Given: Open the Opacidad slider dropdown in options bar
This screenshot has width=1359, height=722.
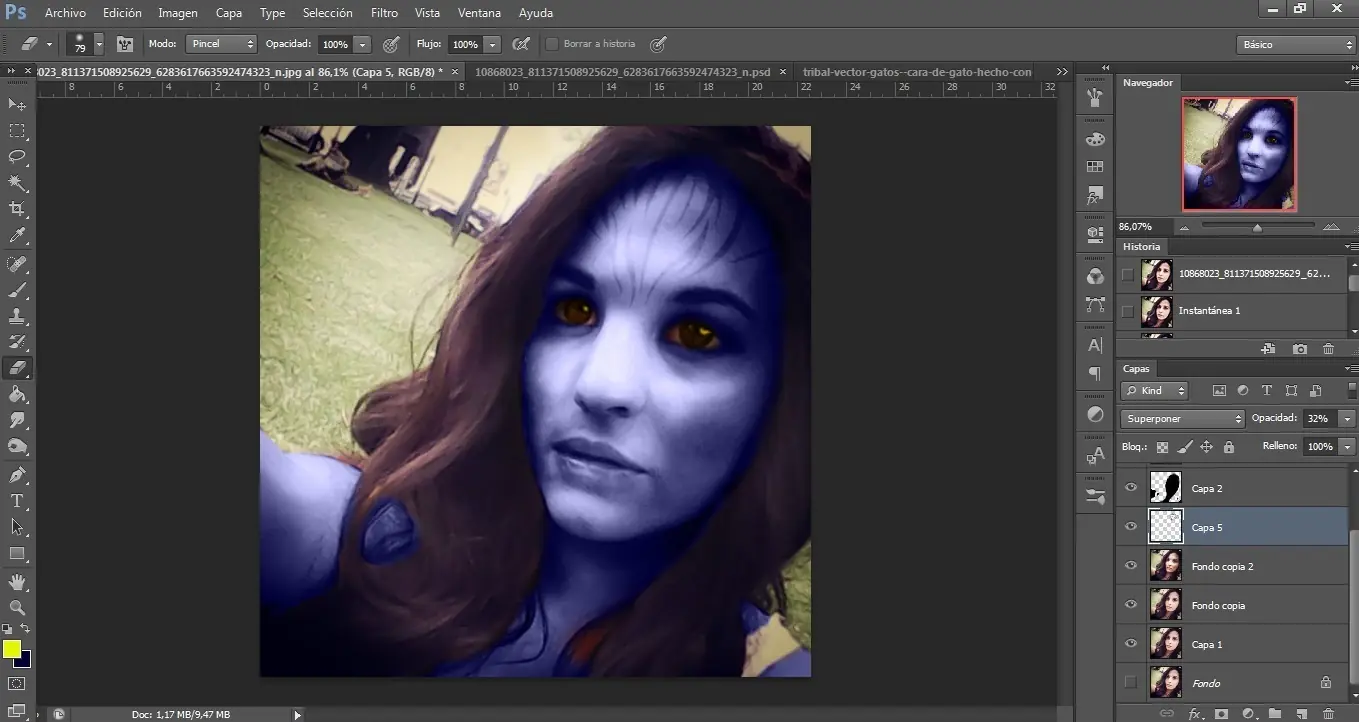Looking at the screenshot, I should (x=362, y=44).
